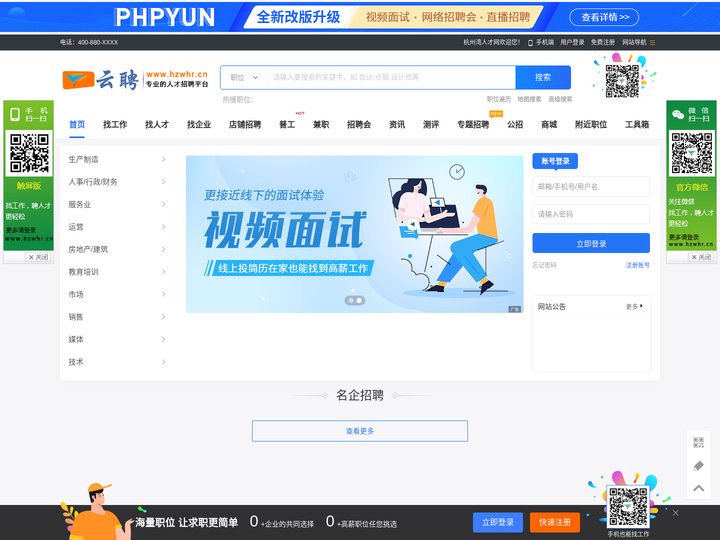Click the 搜索 search button
Viewport: 720px width, 540px height.
coord(543,77)
